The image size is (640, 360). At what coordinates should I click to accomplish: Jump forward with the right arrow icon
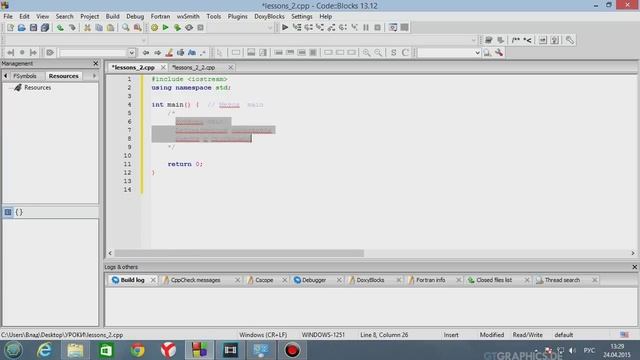point(157,53)
